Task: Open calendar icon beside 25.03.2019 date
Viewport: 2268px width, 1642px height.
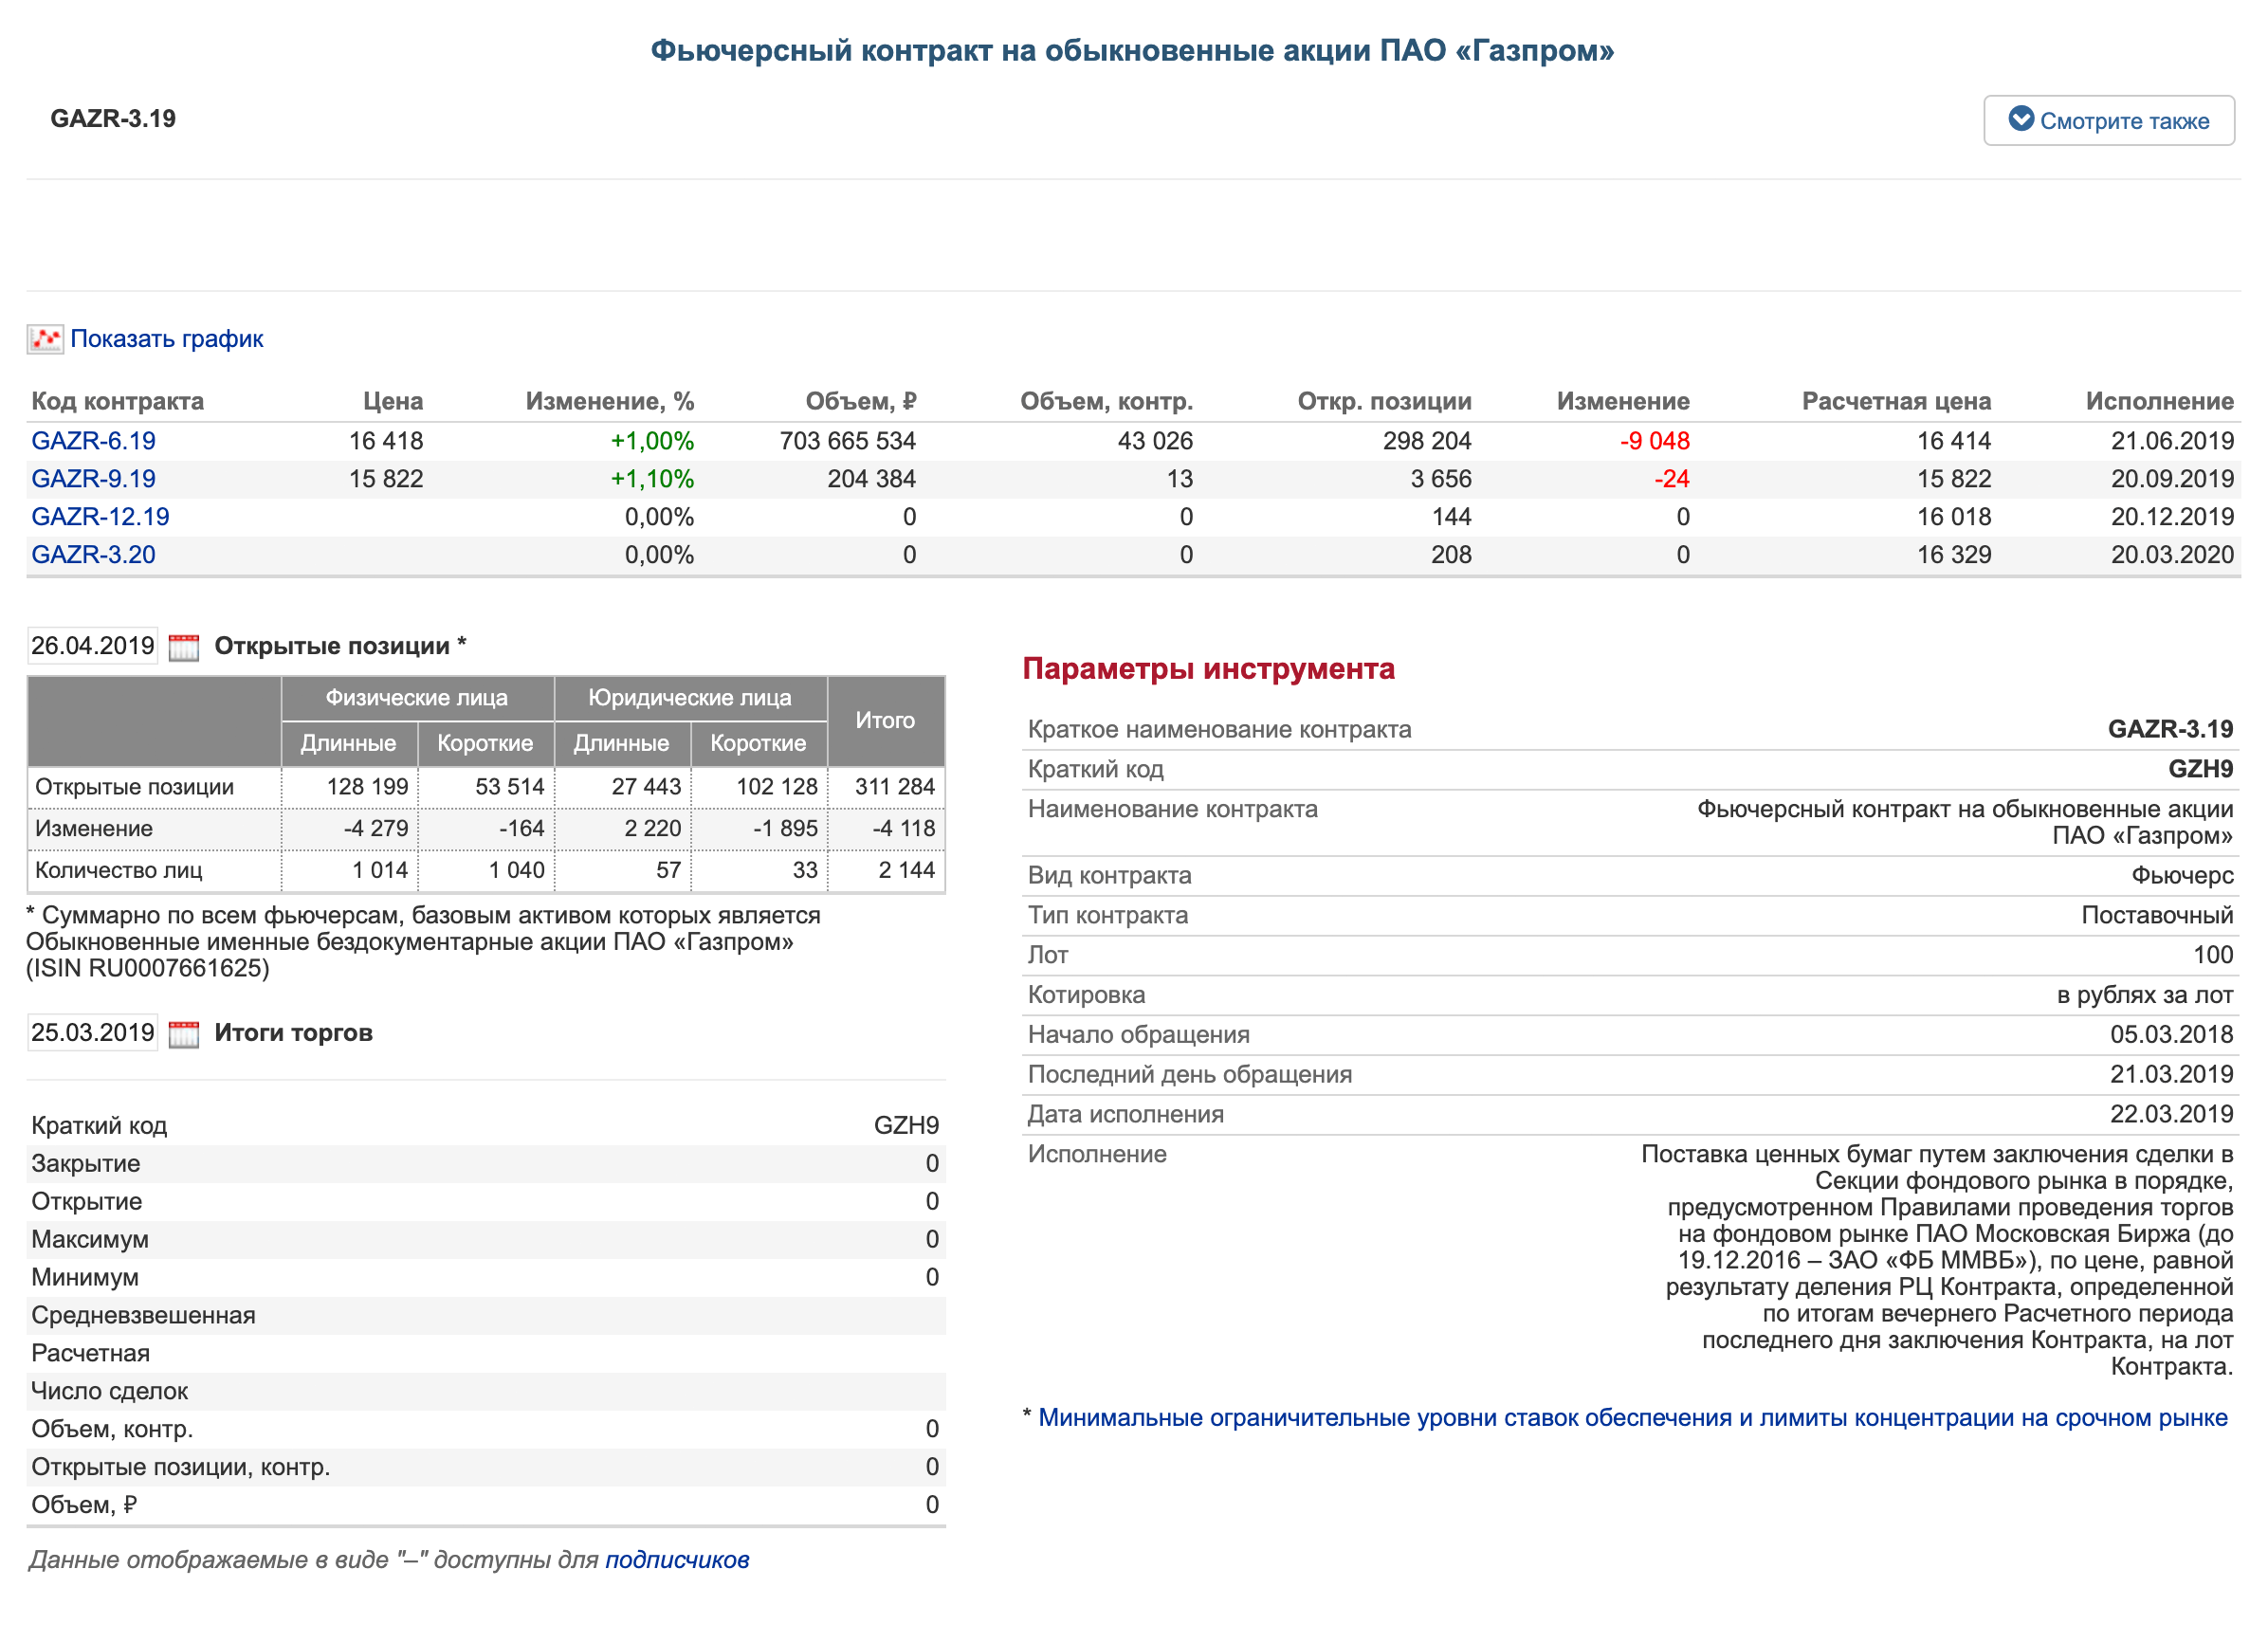Action: [x=184, y=1034]
